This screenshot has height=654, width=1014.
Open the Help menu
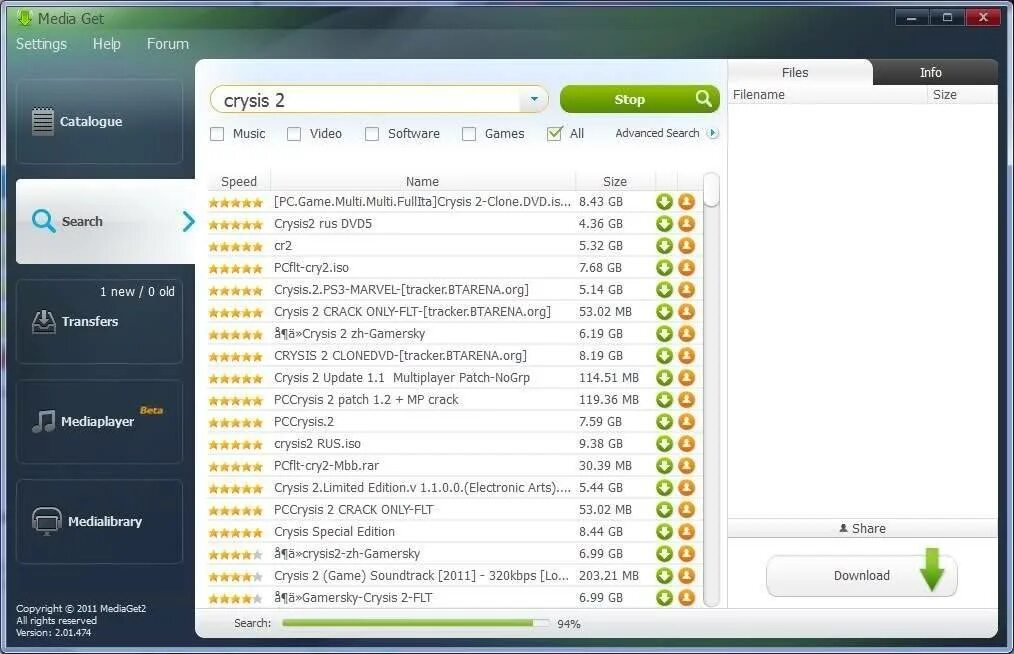pos(107,44)
